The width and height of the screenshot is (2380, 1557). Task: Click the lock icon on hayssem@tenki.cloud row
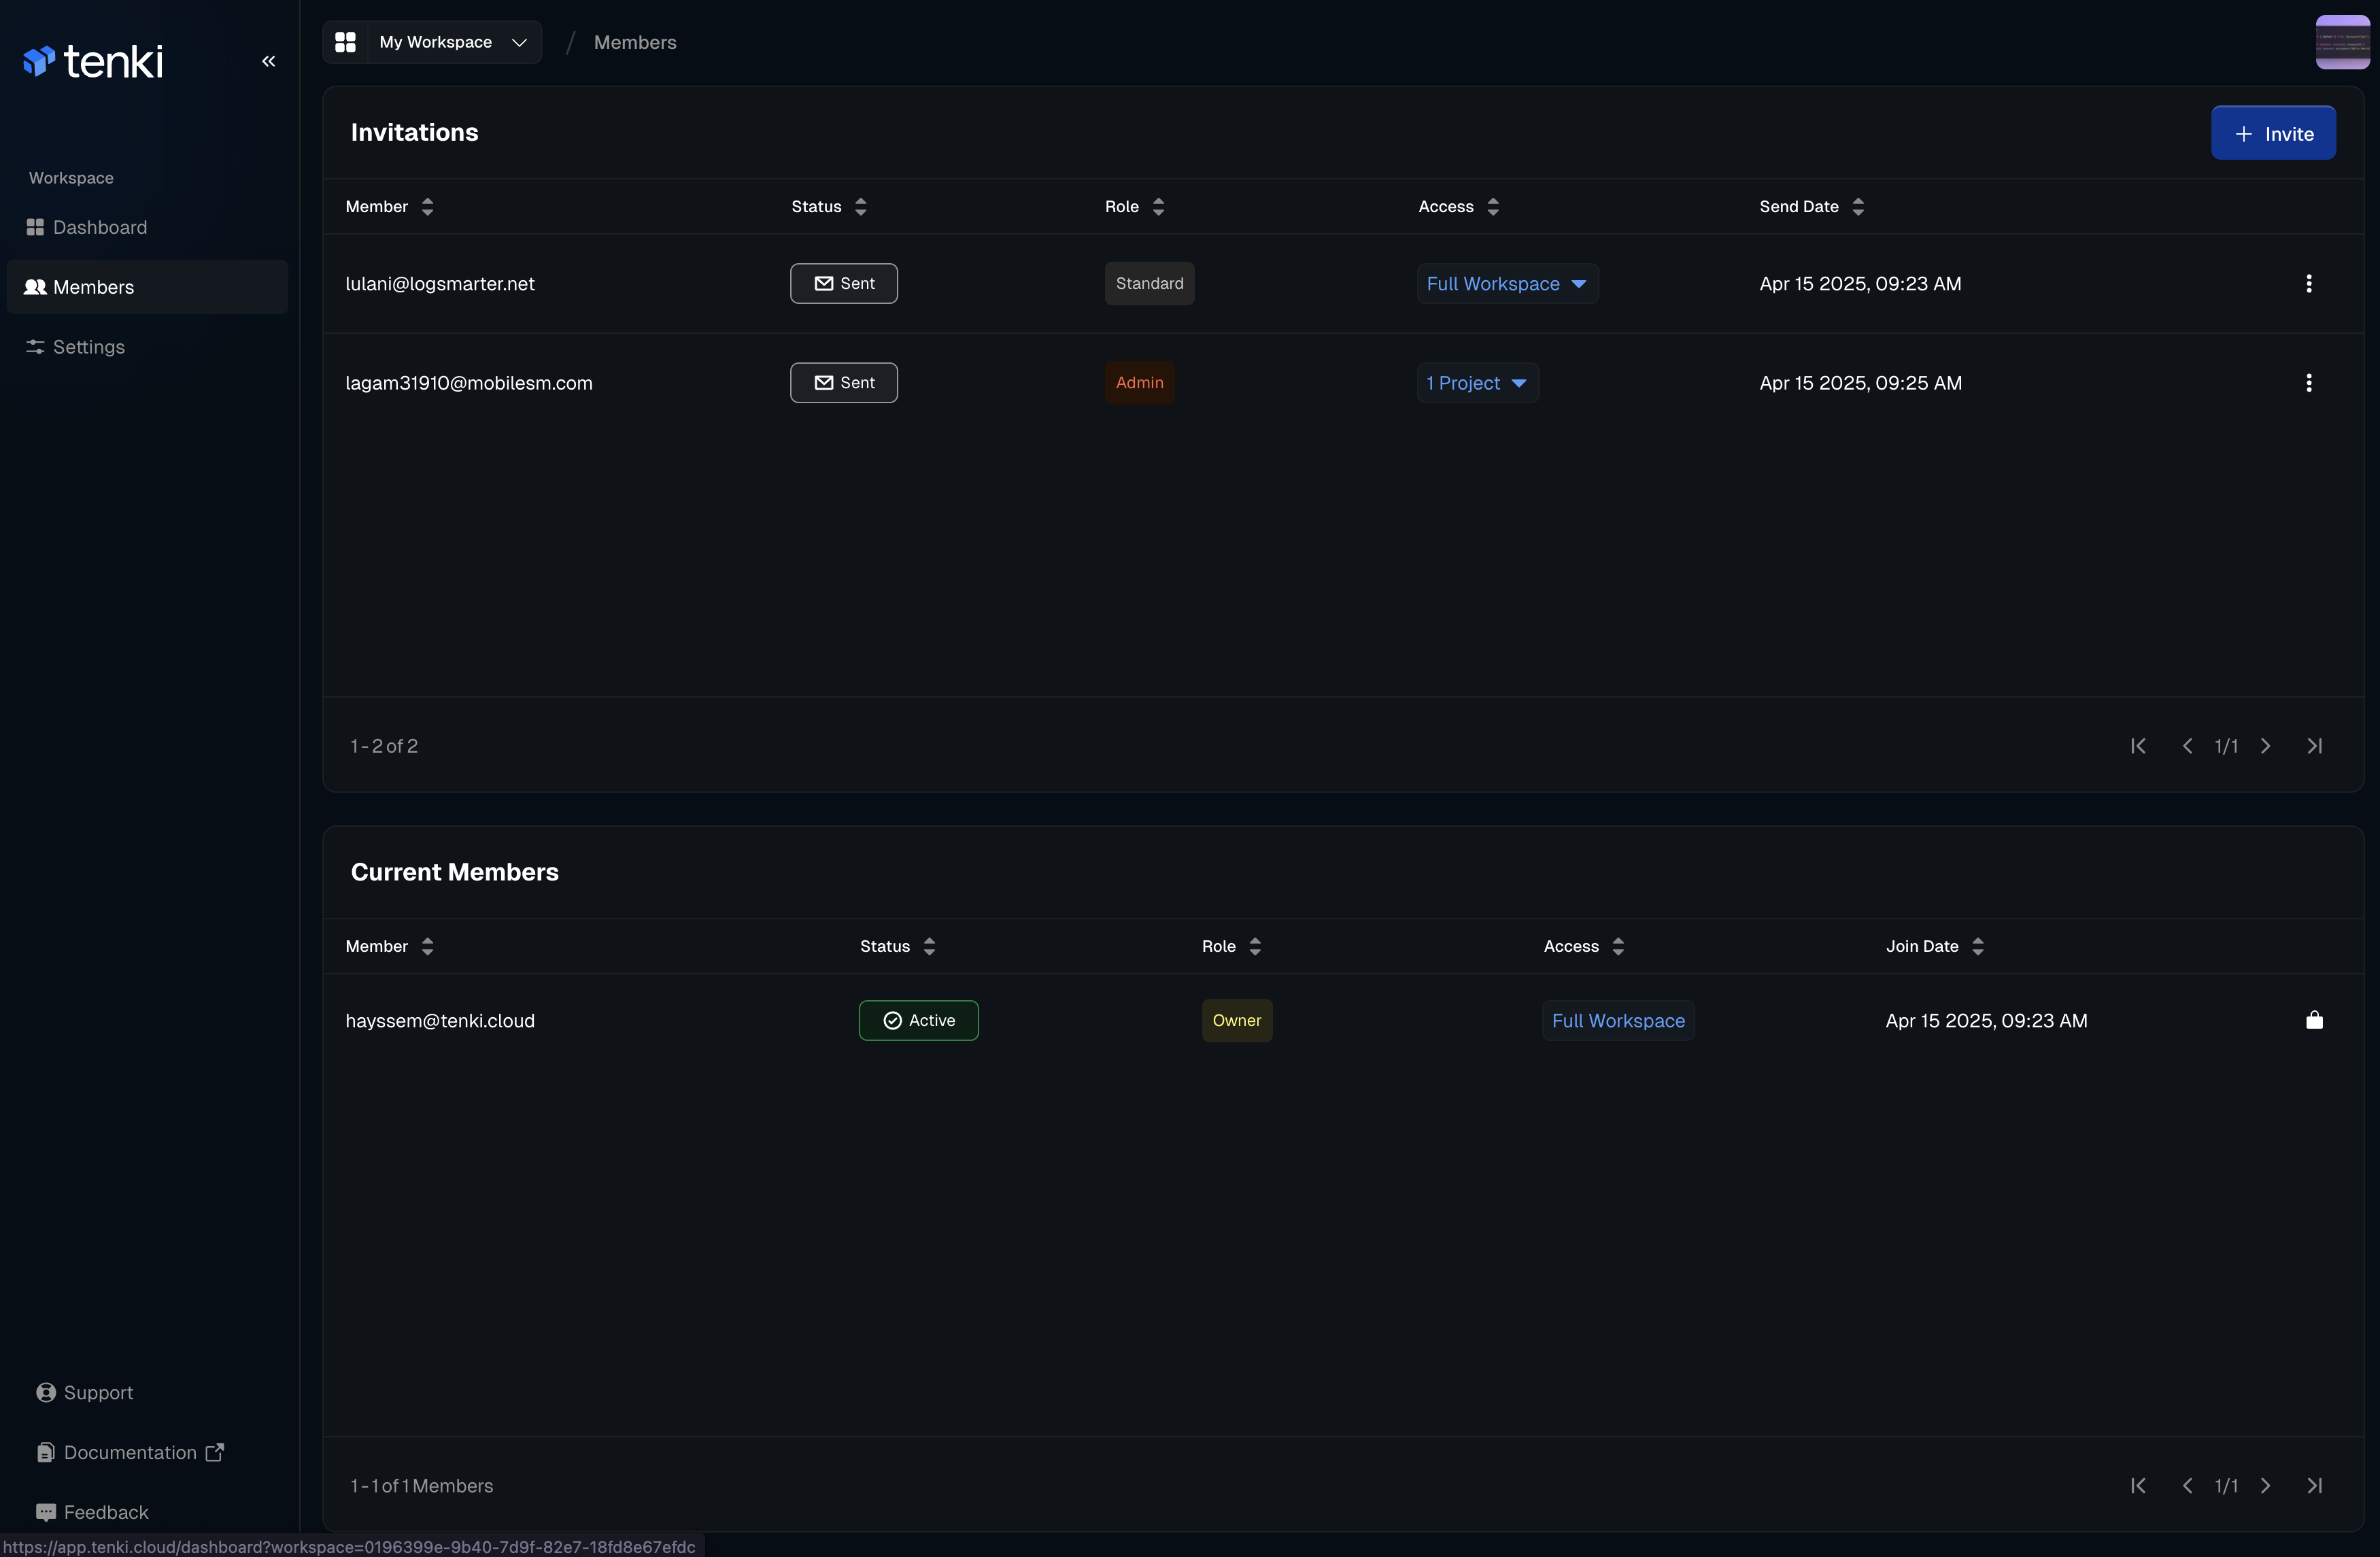tap(2313, 1020)
